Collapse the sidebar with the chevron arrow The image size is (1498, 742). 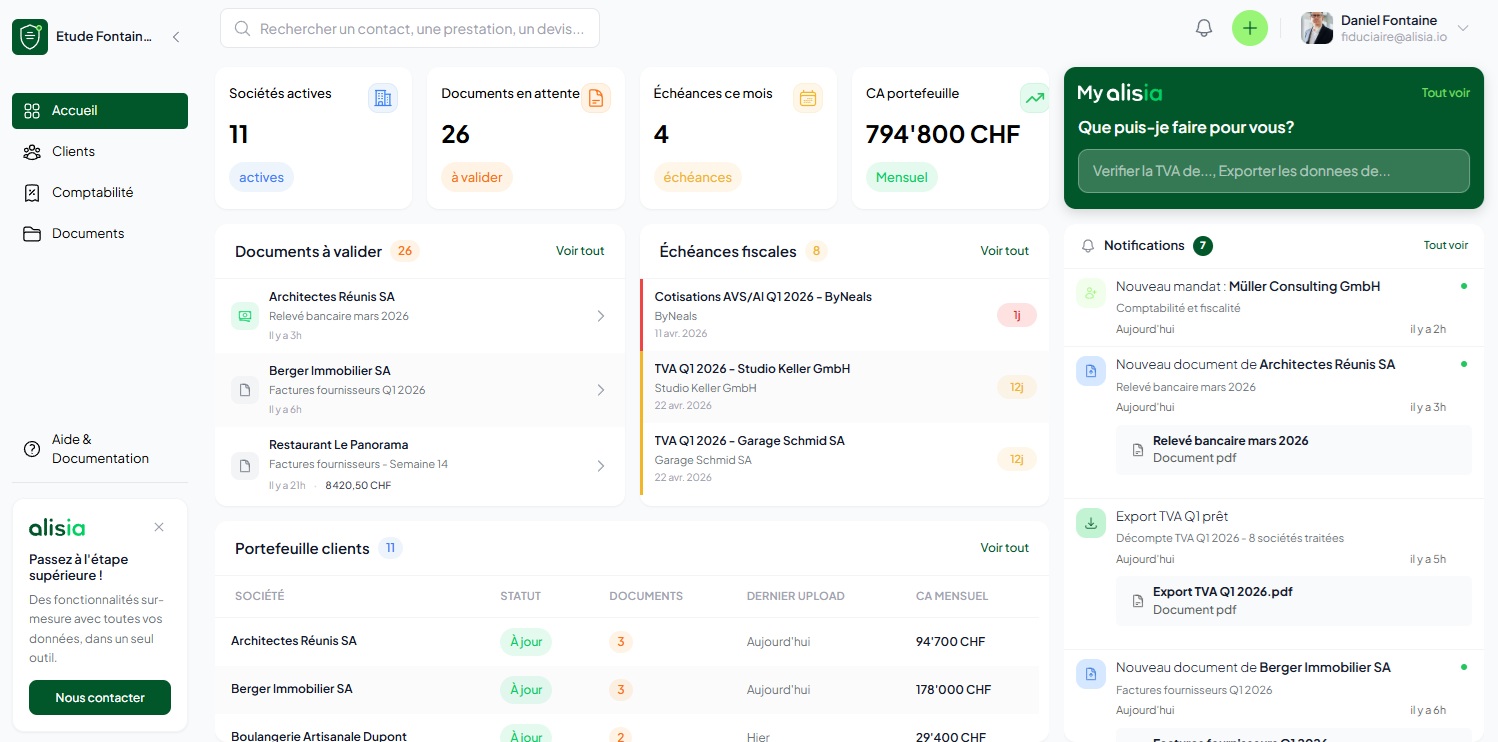coord(176,37)
